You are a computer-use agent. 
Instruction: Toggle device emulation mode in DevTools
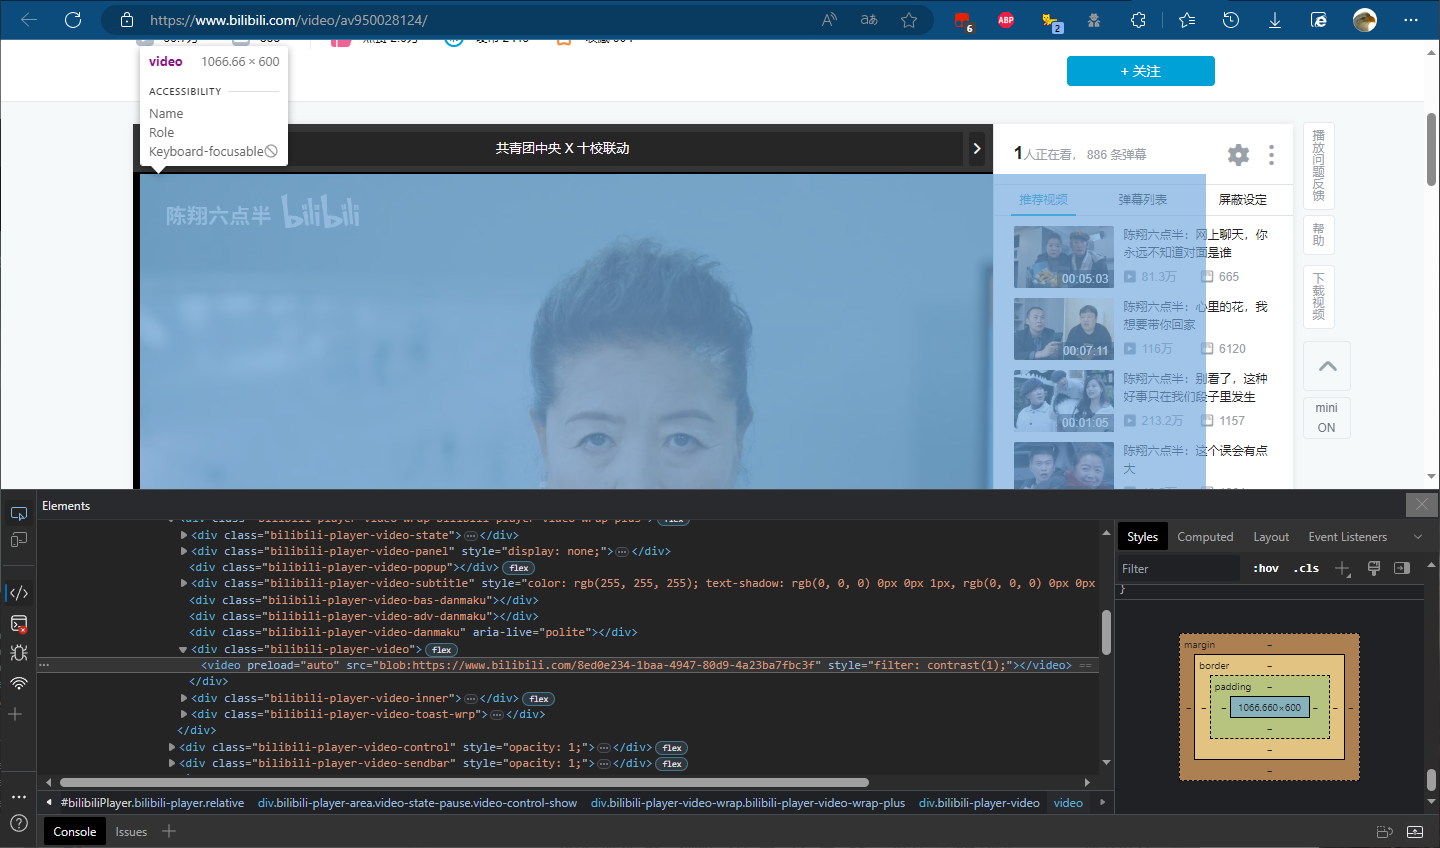(19, 540)
